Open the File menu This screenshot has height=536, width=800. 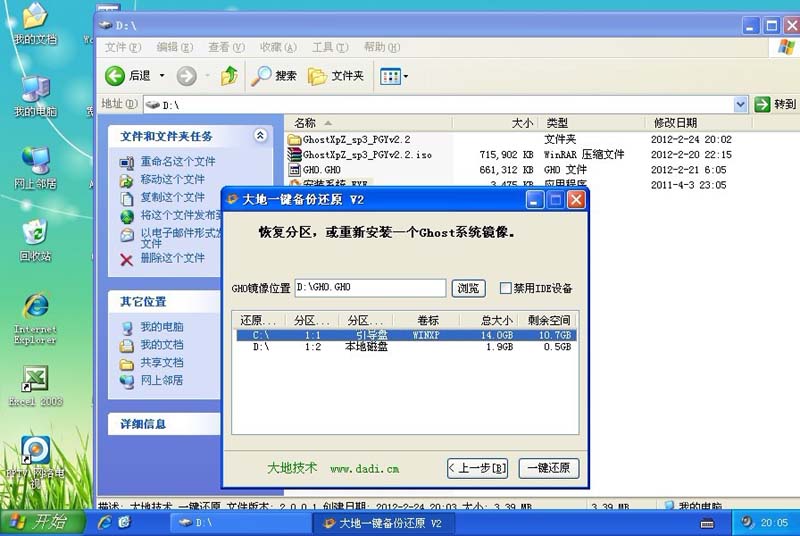click(122, 47)
